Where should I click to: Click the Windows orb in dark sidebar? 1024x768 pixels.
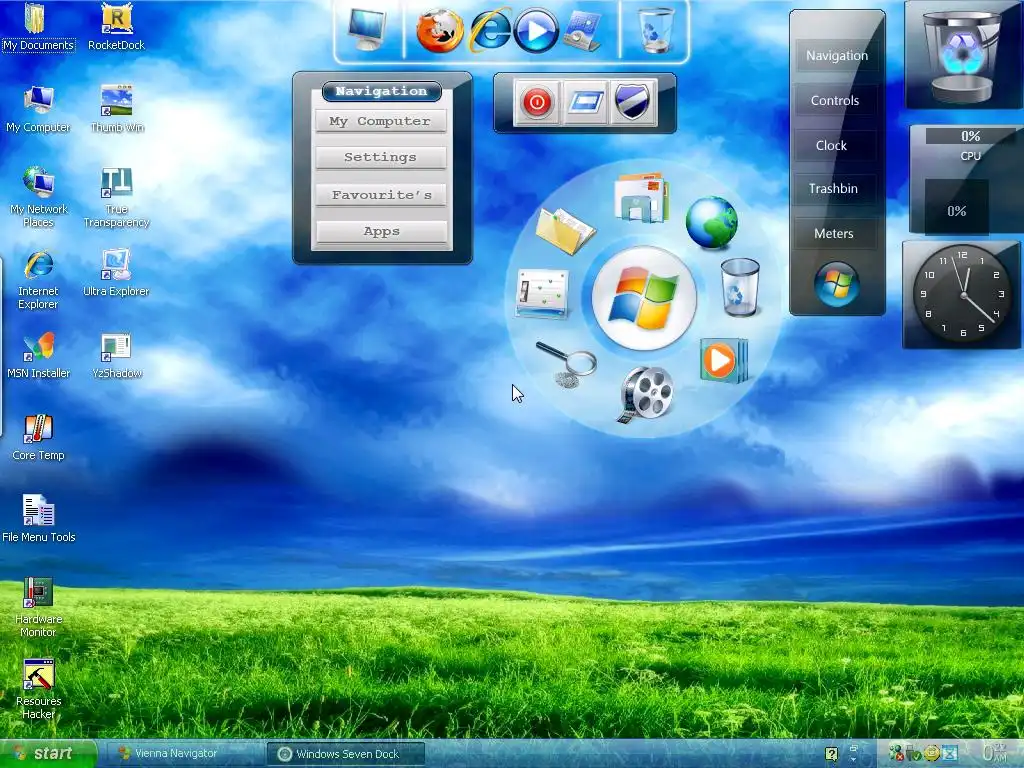coord(837,283)
